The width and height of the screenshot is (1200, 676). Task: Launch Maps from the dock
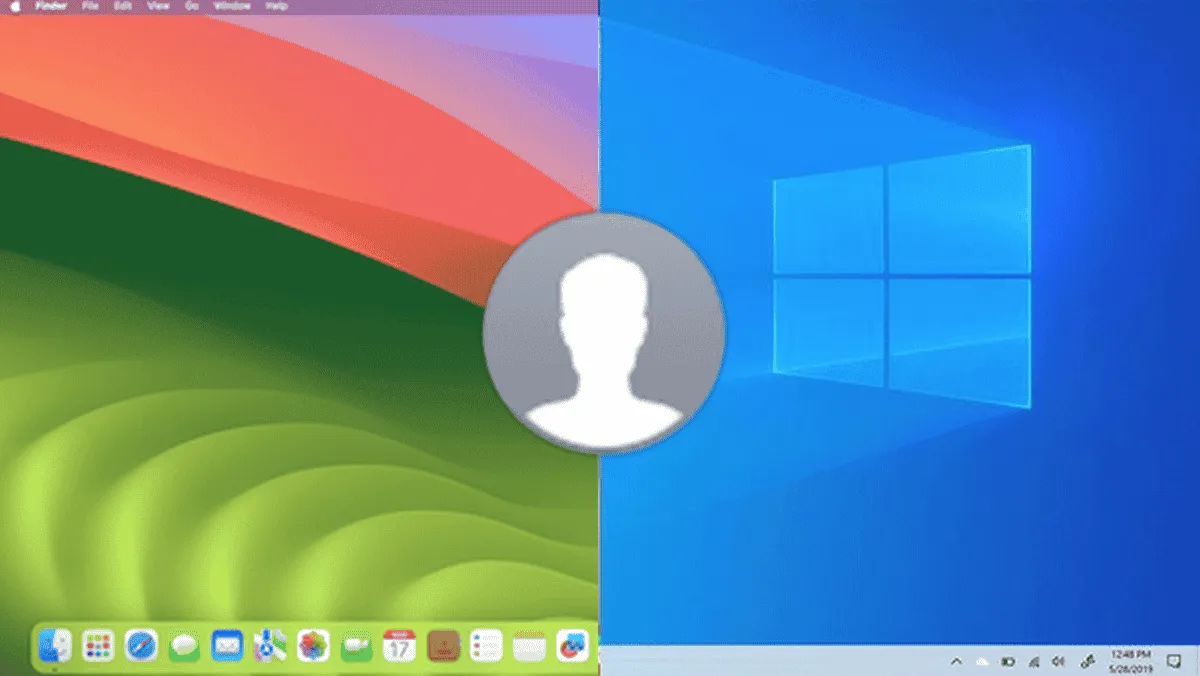(x=270, y=646)
